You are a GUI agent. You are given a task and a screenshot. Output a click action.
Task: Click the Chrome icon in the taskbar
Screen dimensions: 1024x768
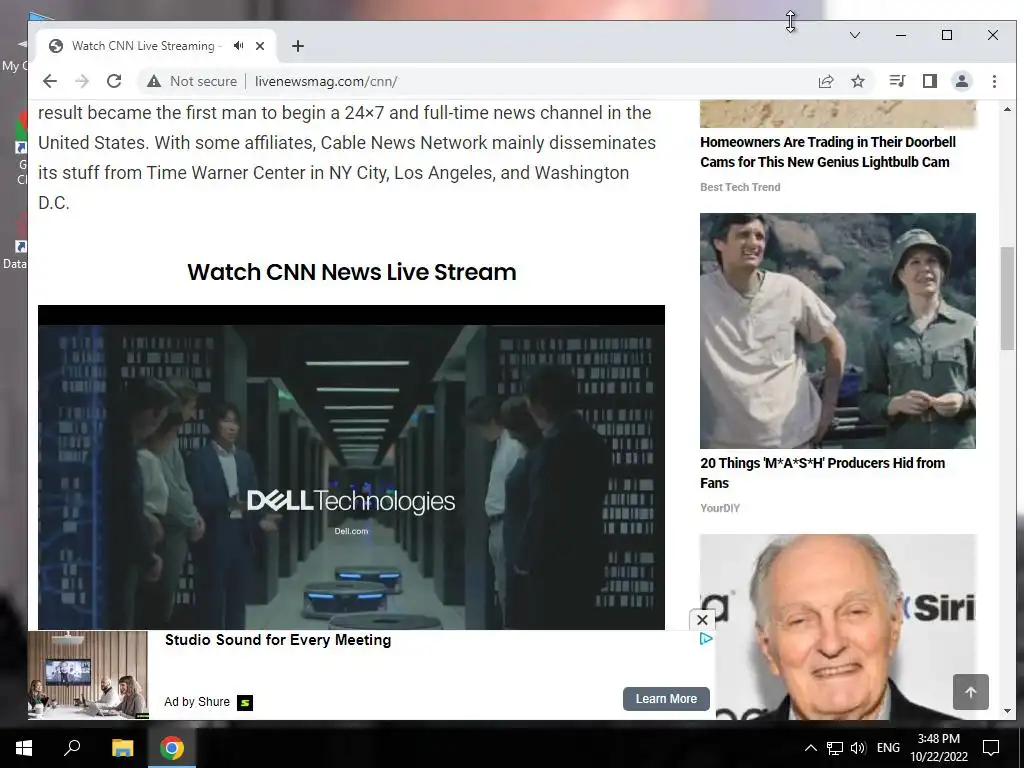point(172,748)
